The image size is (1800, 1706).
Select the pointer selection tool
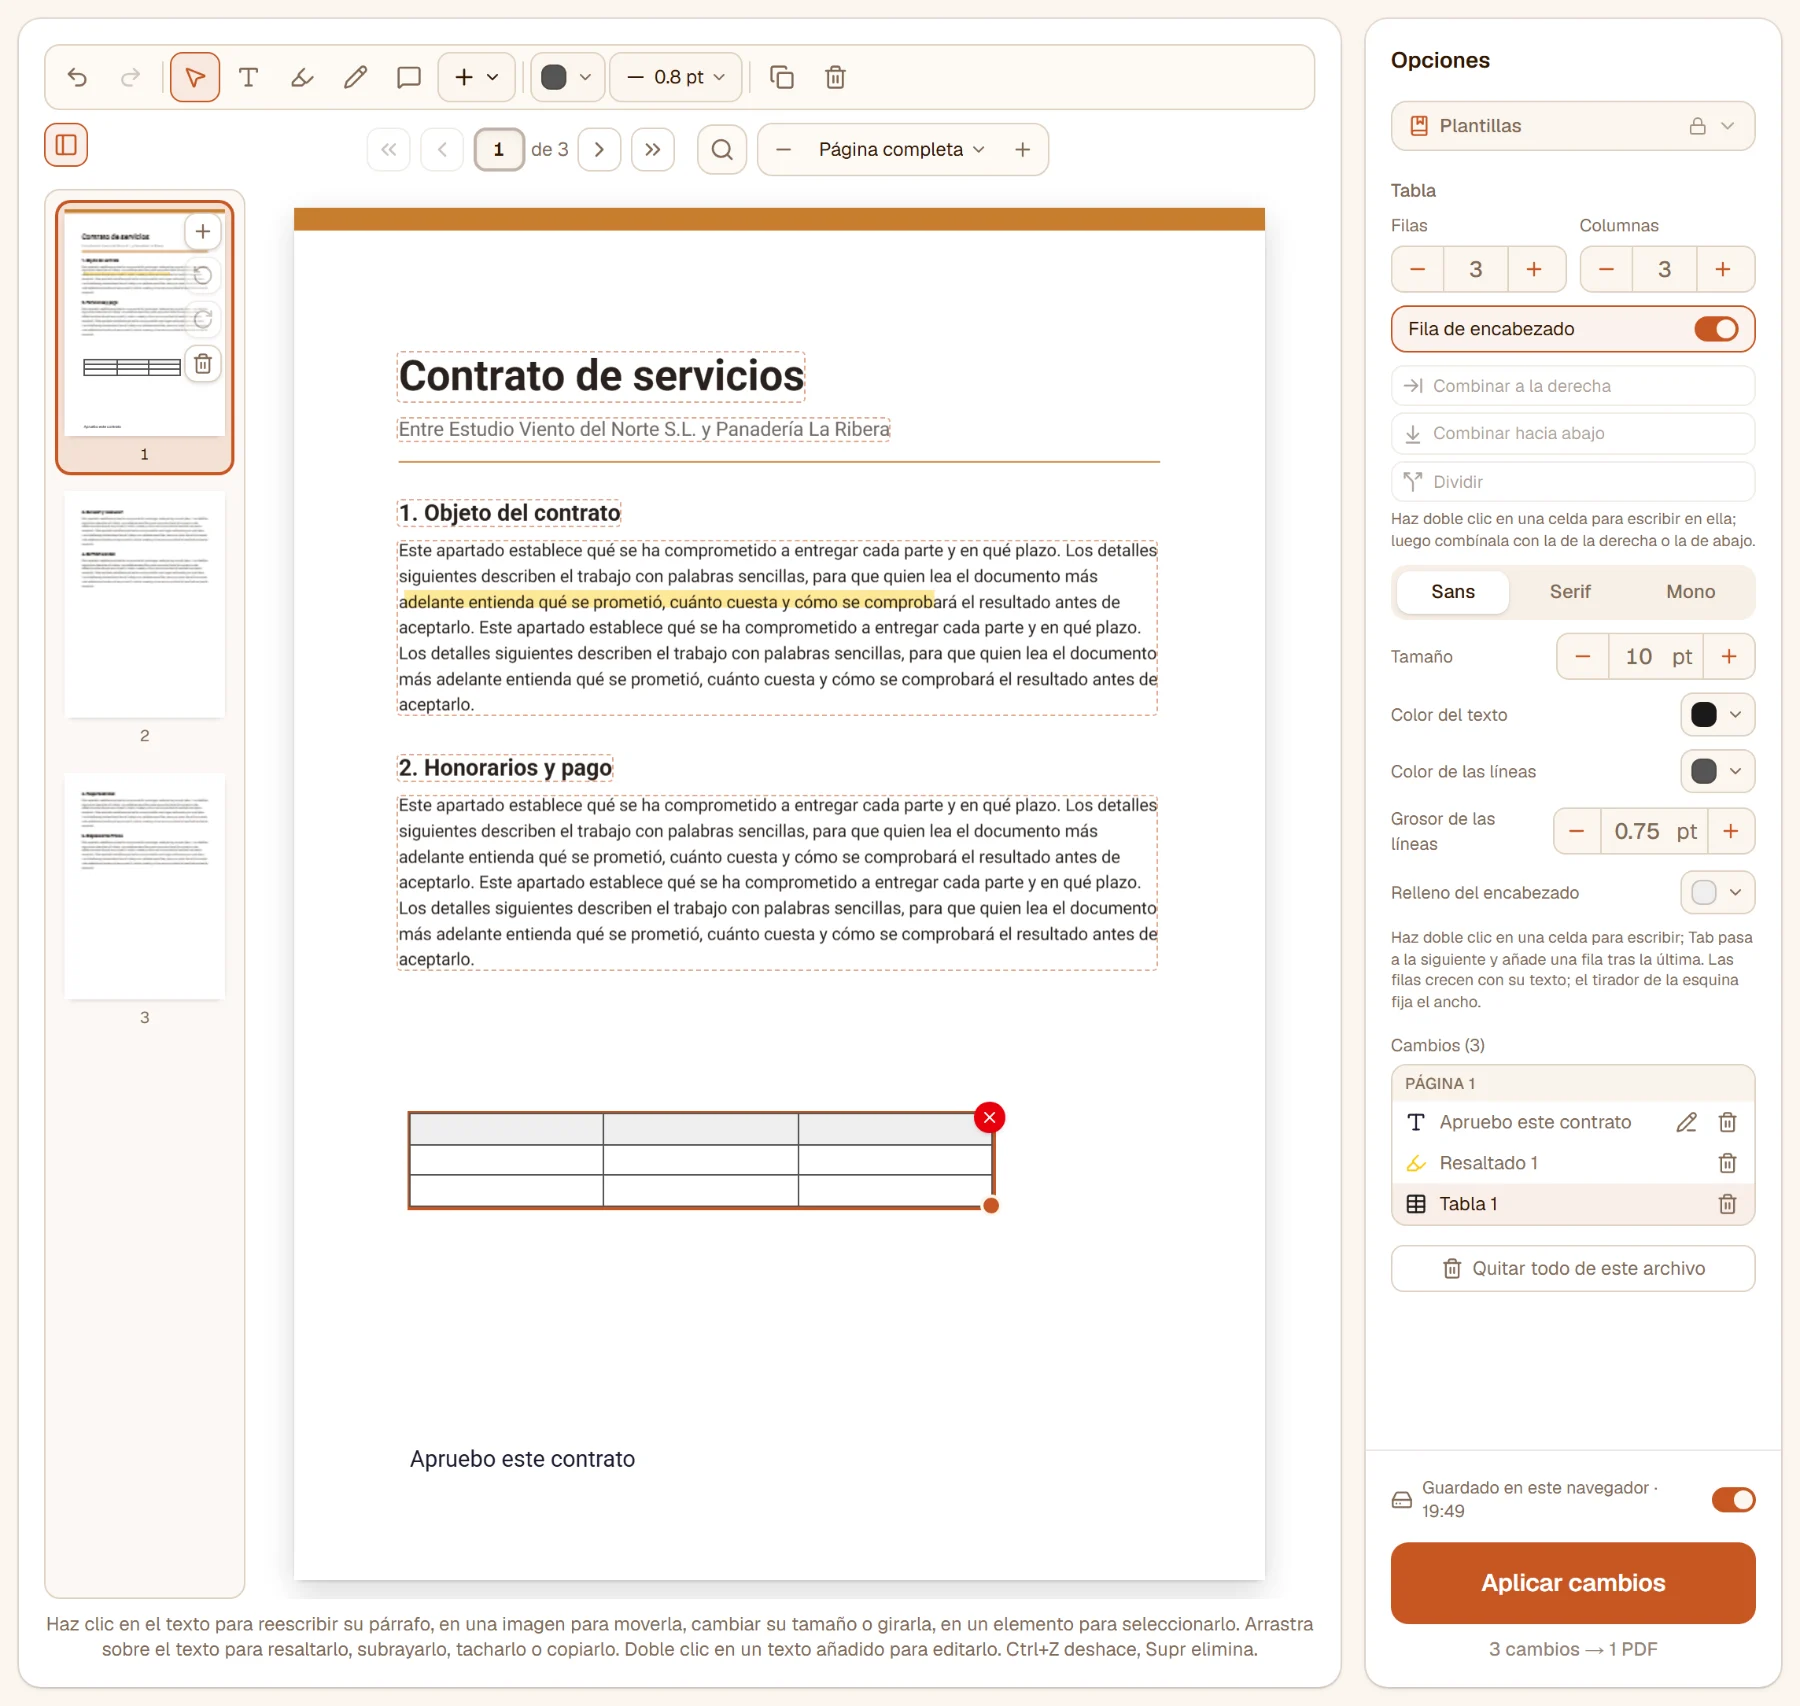point(195,77)
